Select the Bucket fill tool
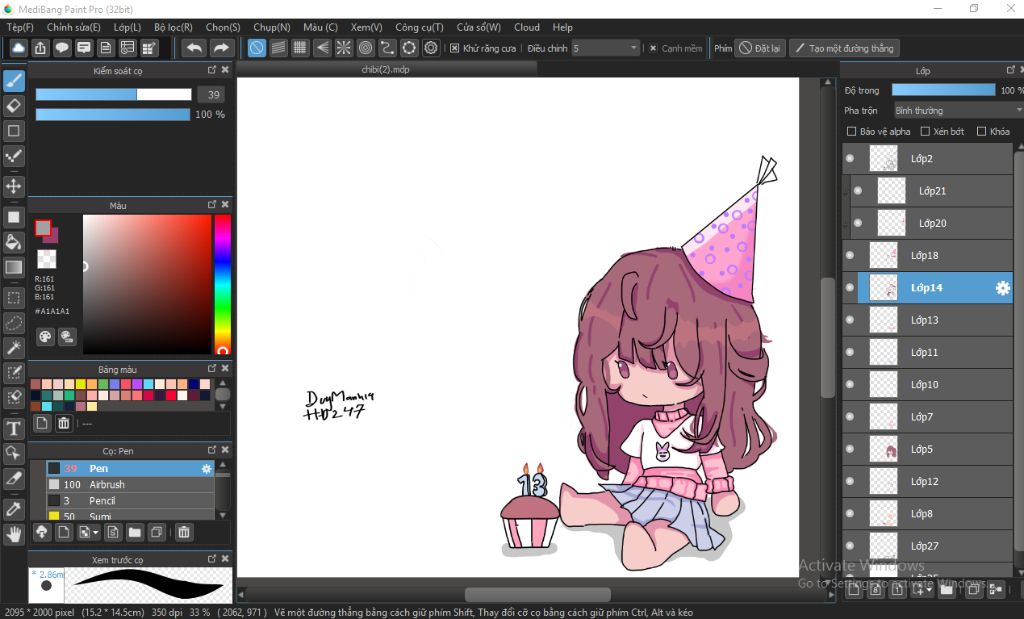Viewport: 1024px width, 619px height. 14,242
